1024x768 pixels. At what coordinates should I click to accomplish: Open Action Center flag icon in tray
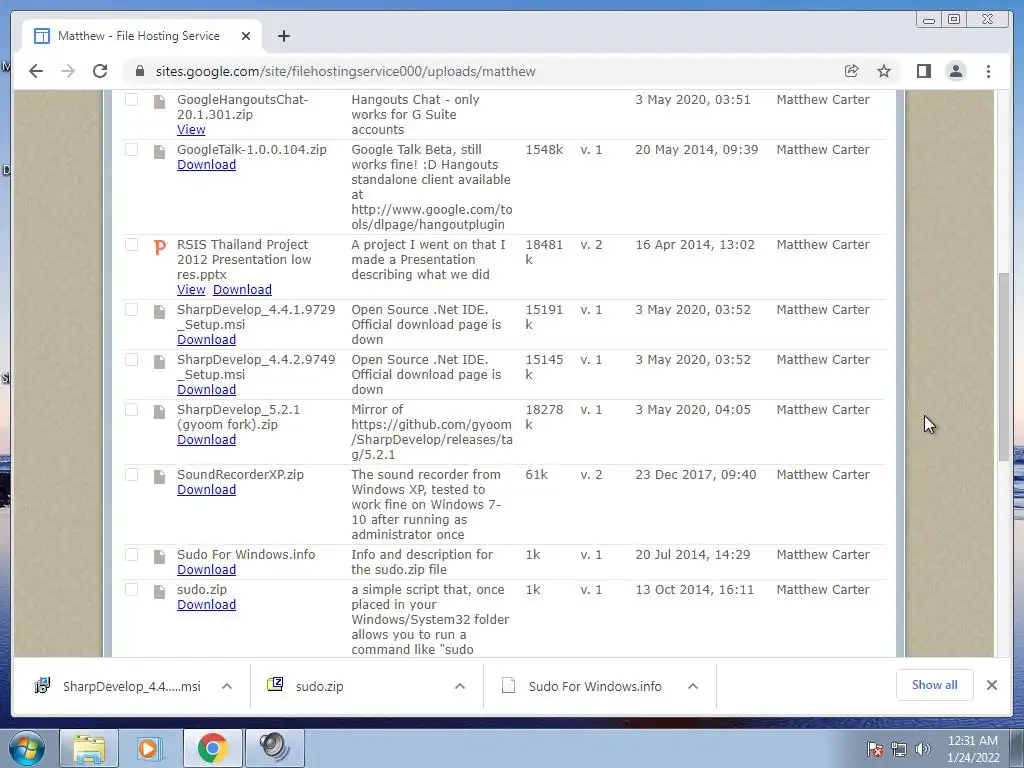875,749
